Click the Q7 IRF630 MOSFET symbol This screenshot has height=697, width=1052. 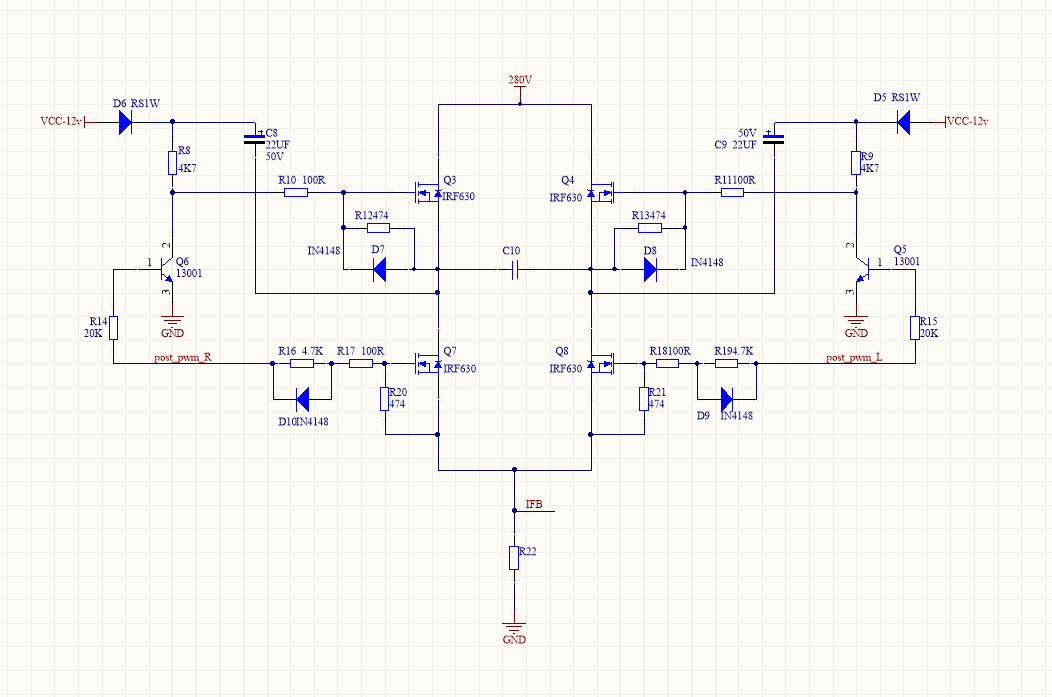[x=430, y=364]
